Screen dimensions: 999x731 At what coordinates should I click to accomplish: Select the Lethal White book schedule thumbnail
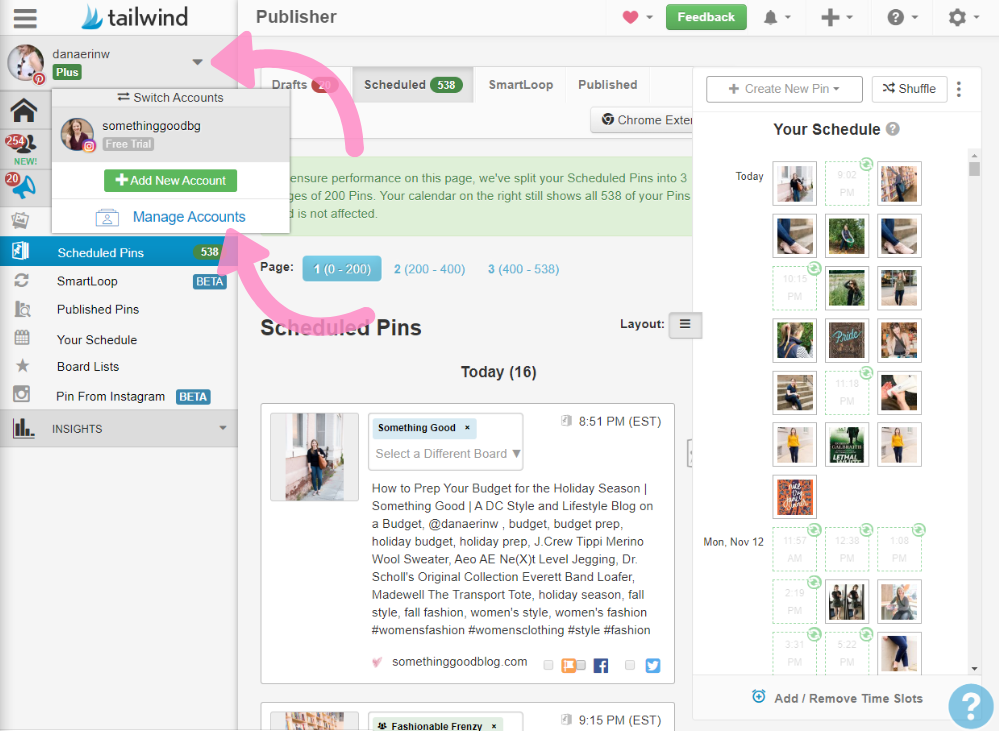[x=847, y=445]
